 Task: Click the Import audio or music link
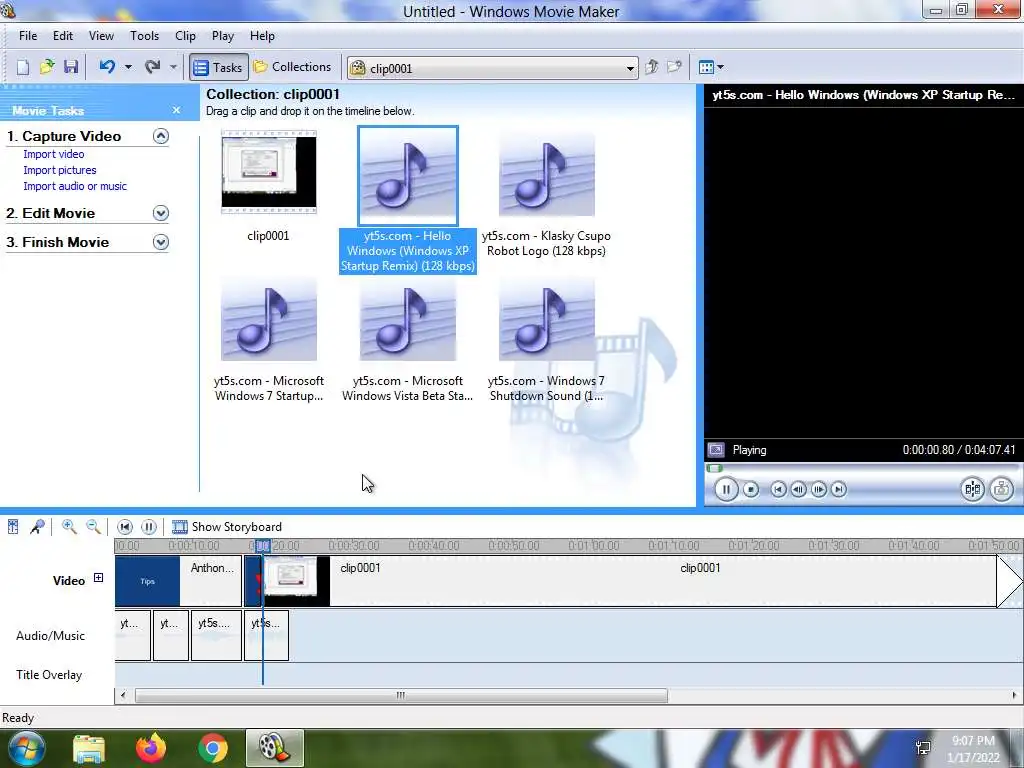[x=75, y=186]
